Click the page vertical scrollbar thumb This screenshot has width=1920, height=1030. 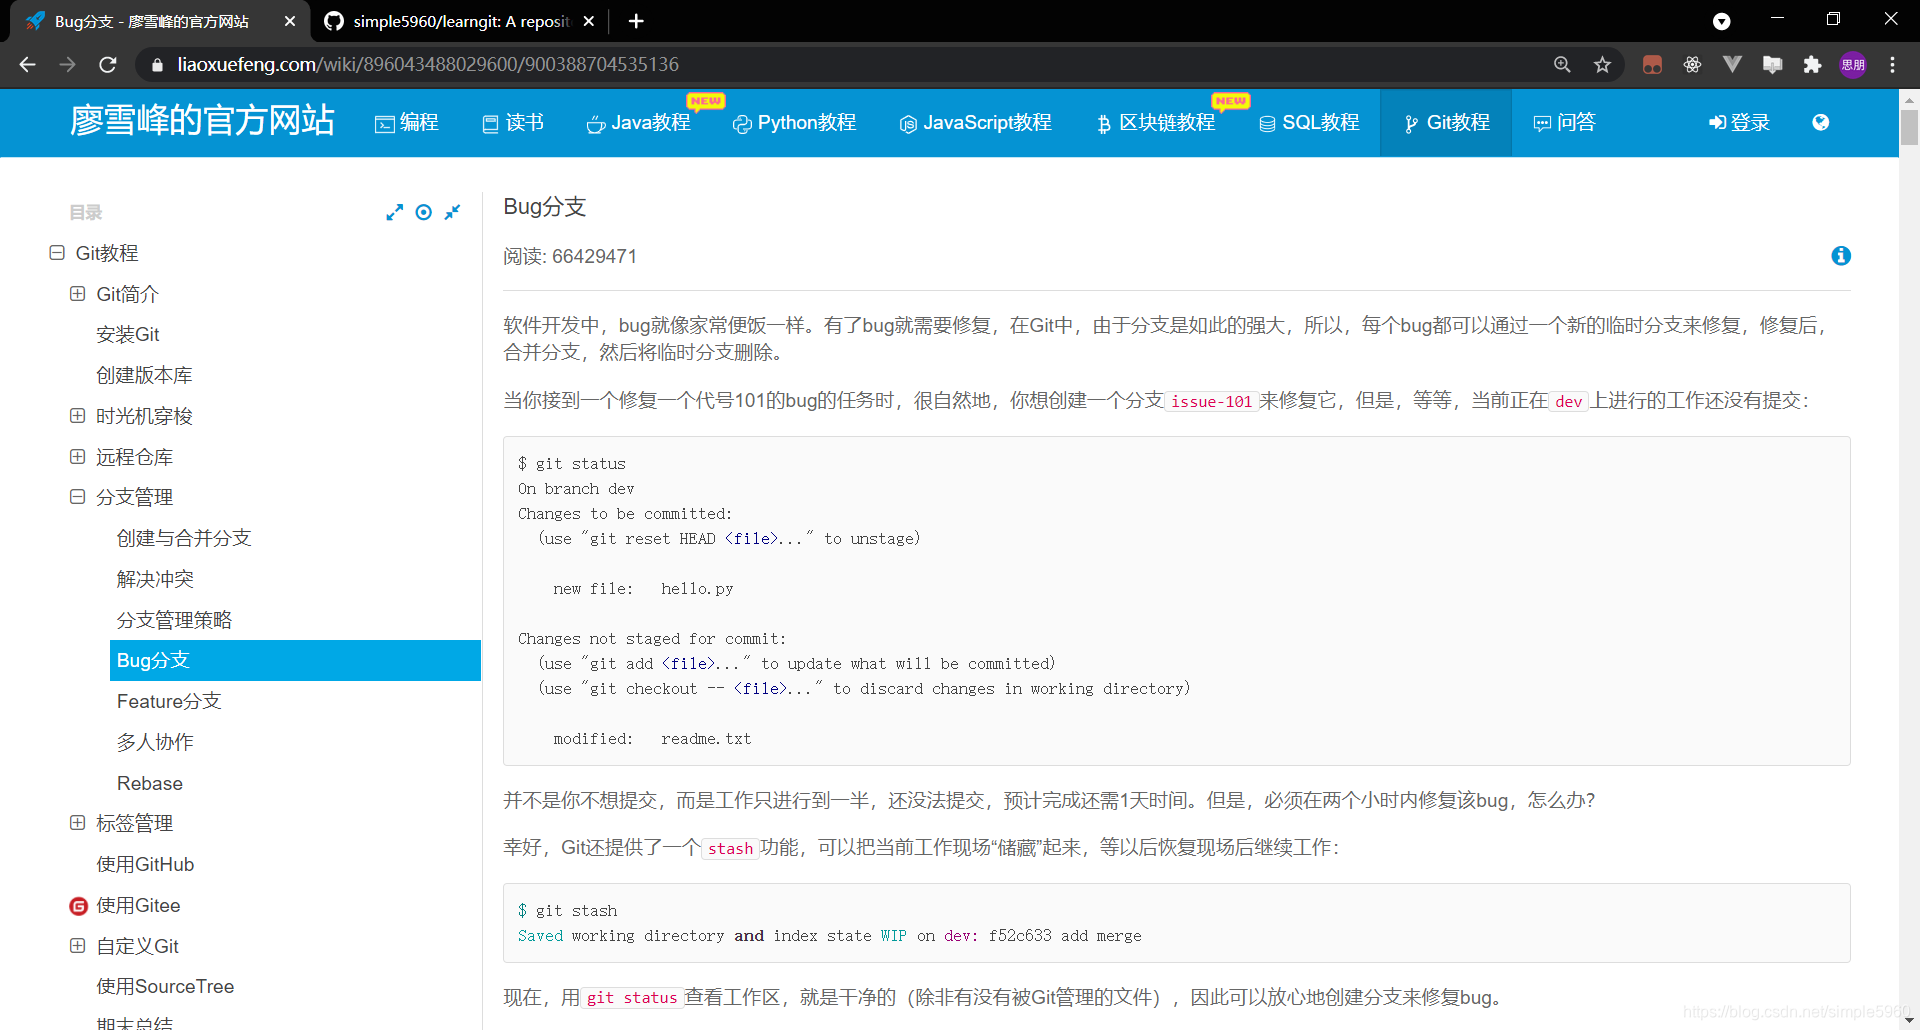(x=1909, y=127)
